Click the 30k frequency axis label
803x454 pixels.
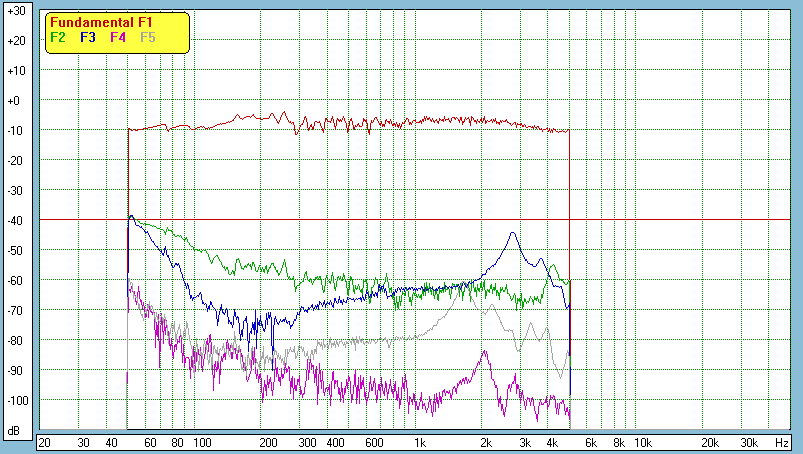tap(748, 442)
